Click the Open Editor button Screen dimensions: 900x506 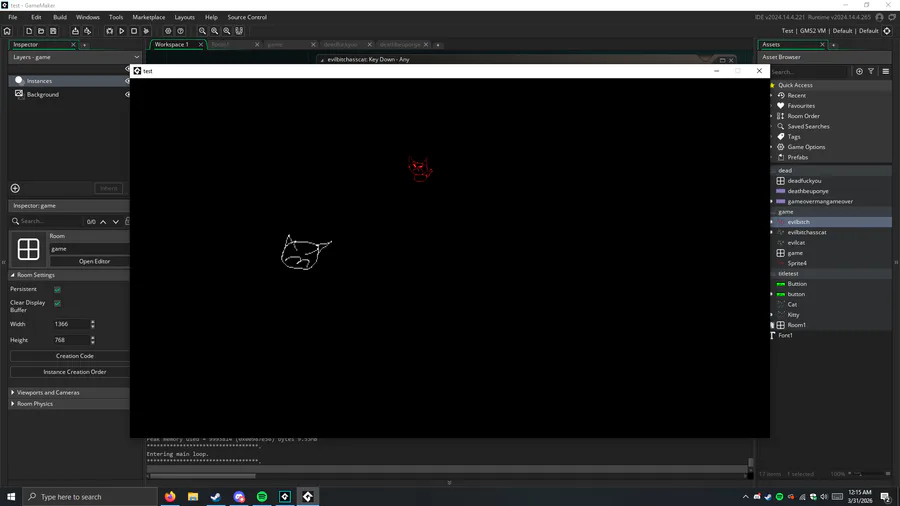[95, 261]
